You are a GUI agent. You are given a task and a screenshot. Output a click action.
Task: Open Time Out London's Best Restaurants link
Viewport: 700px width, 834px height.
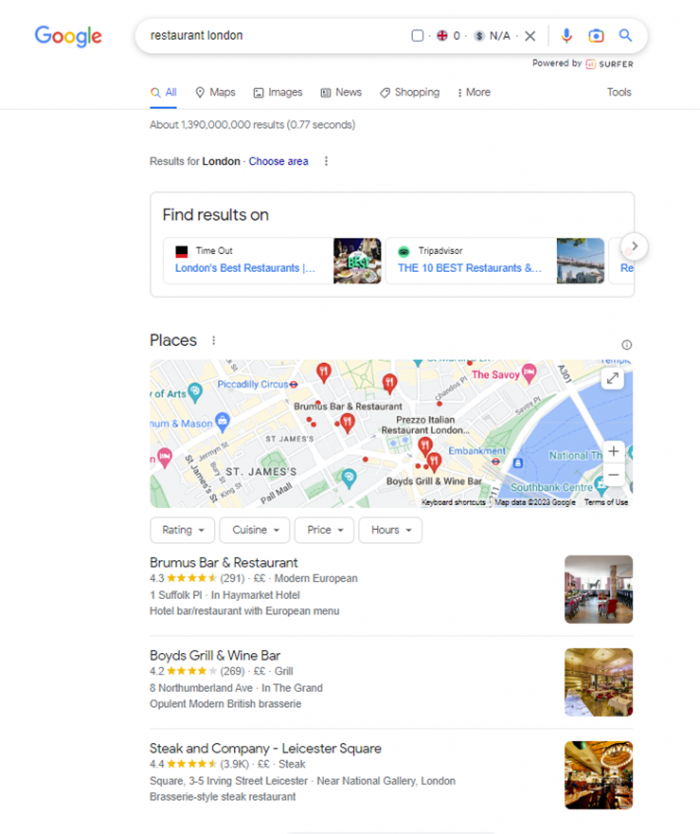point(245,268)
